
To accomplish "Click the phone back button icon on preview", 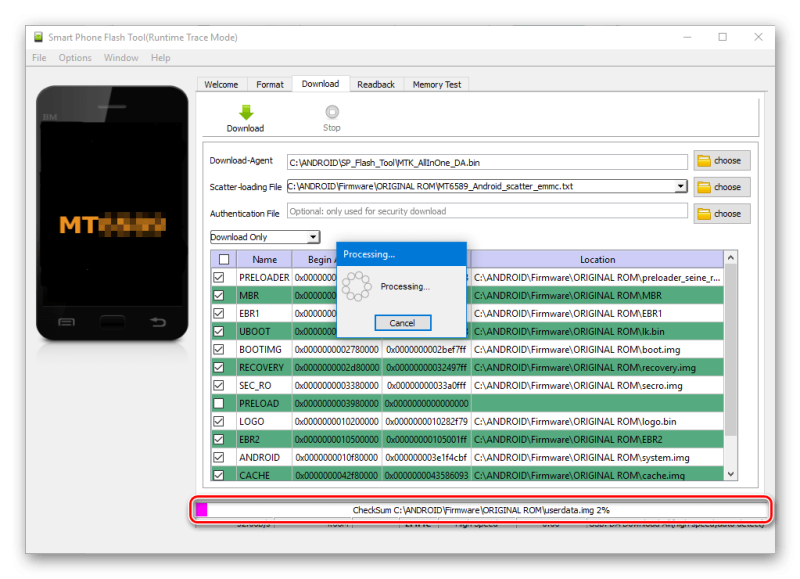I will (158, 321).
